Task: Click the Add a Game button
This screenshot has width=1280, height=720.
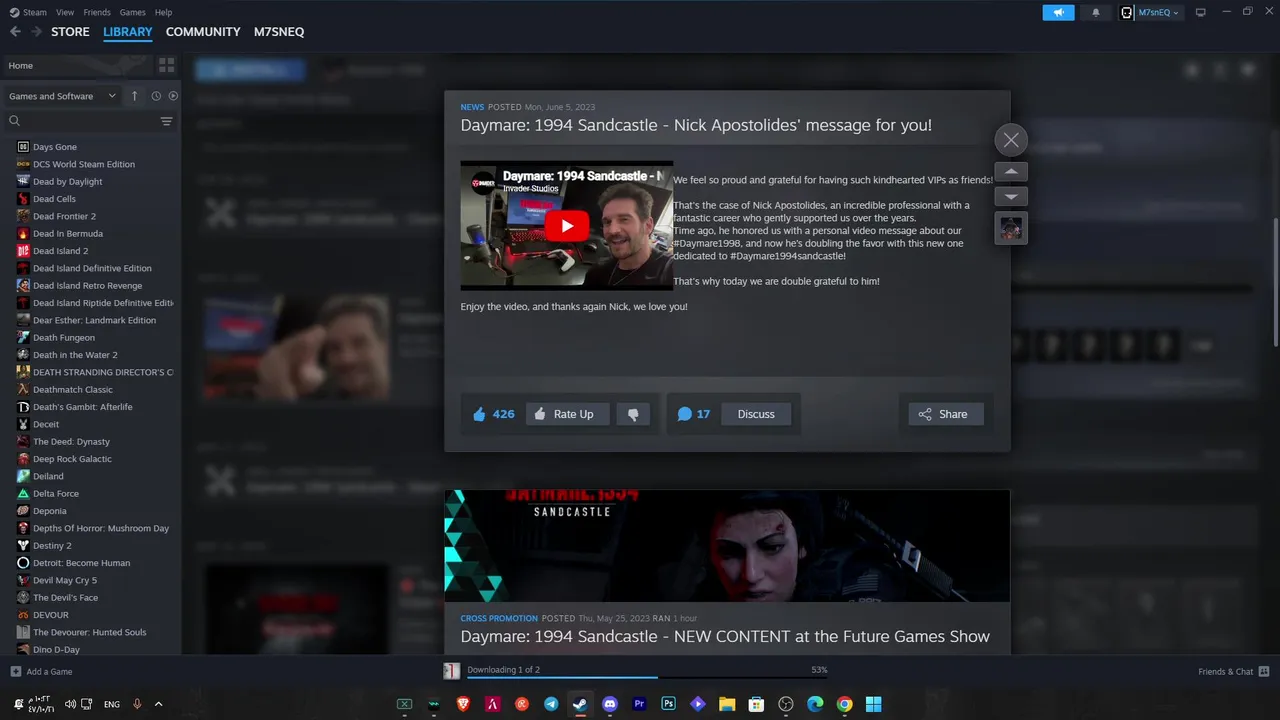Action: point(41,671)
